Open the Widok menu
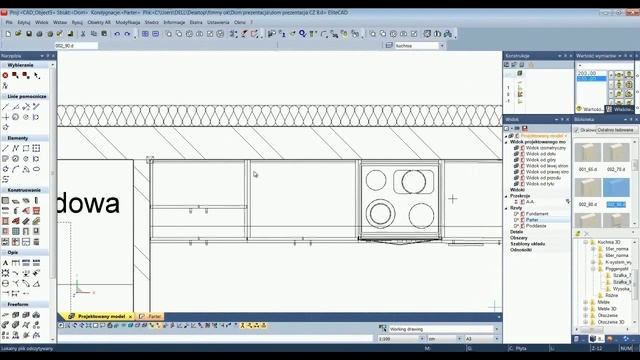The height and width of the screenshot is (360, 640). 42,22
